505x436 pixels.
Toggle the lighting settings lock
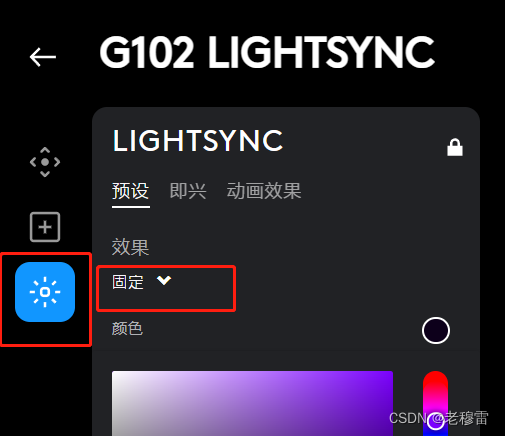pos(455,147)
